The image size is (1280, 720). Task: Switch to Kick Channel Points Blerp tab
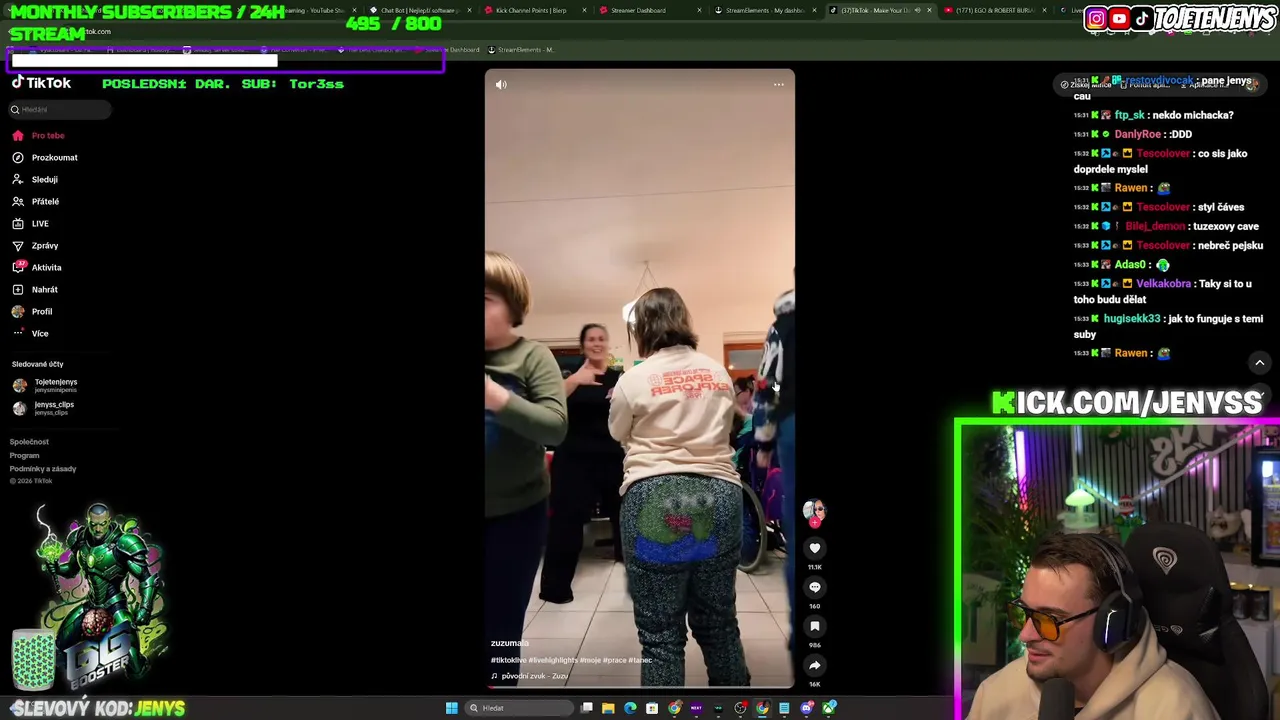pos(535,10)
